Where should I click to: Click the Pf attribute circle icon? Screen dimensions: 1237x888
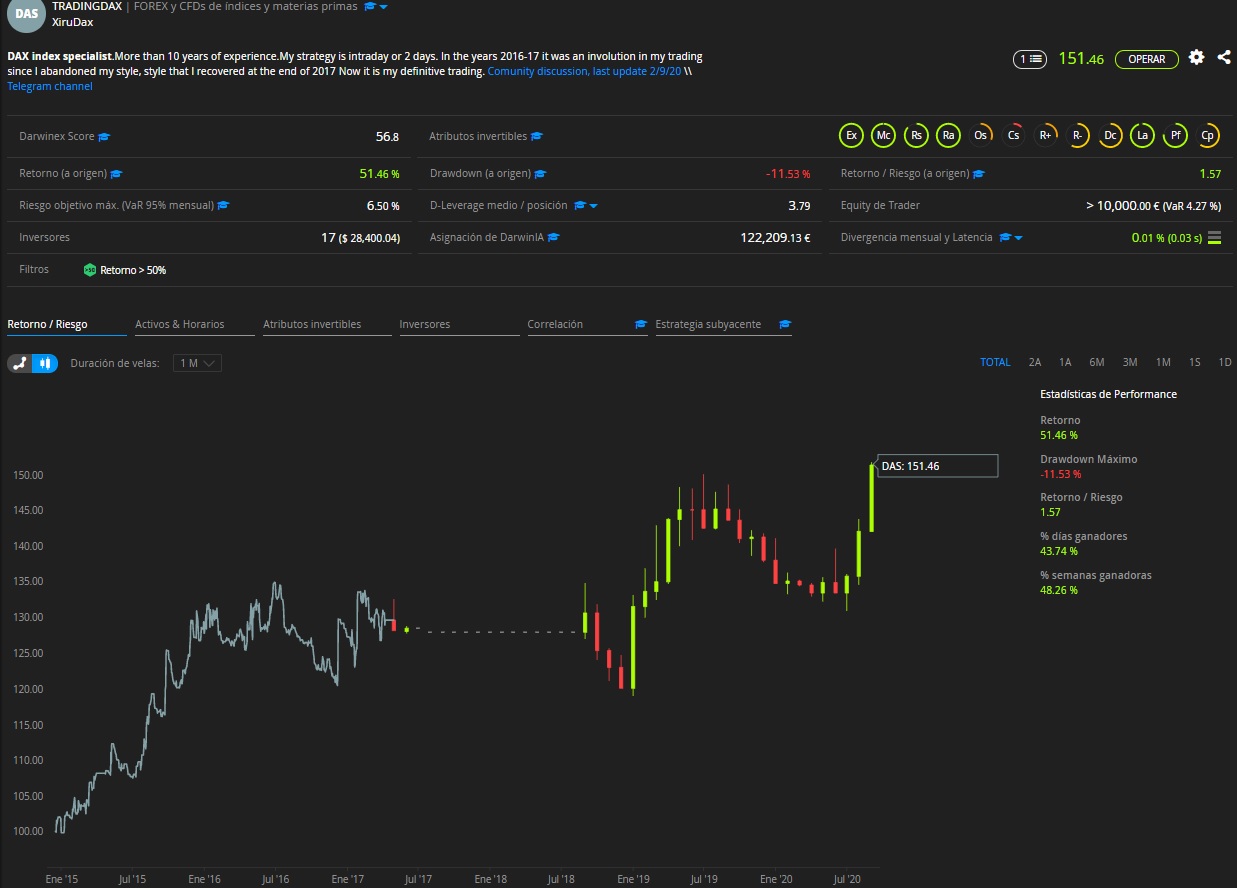coord(1176,136)
